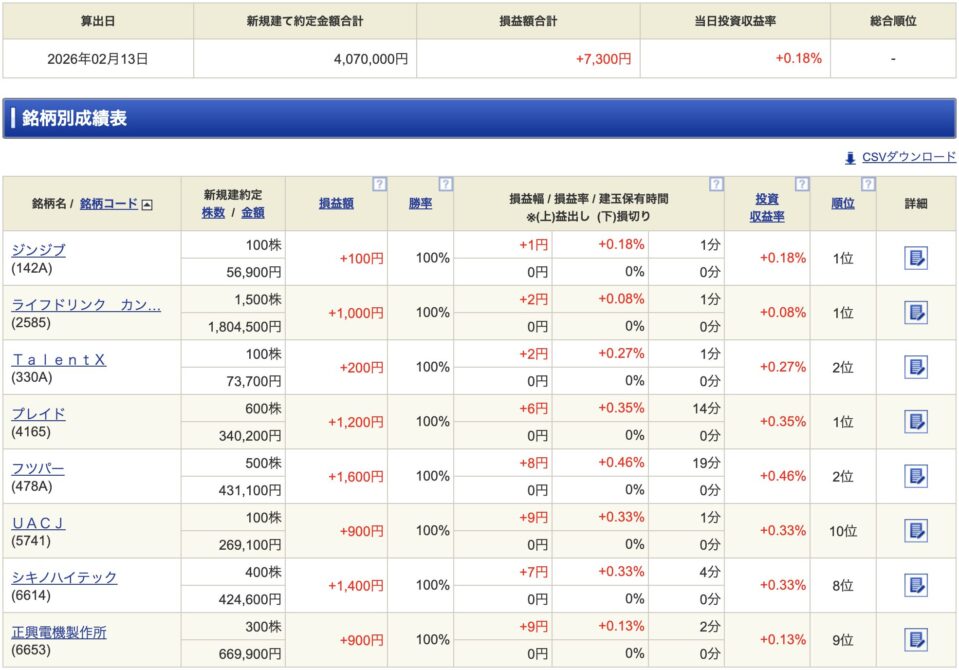The width and height of the screenshot is (959, 670).
Task: Sort table by 損益額 column
Action: (336, 204)
